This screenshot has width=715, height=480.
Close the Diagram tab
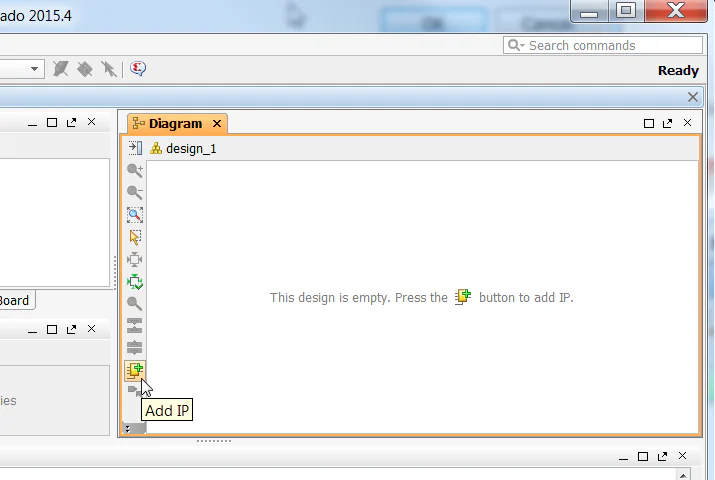217,124
